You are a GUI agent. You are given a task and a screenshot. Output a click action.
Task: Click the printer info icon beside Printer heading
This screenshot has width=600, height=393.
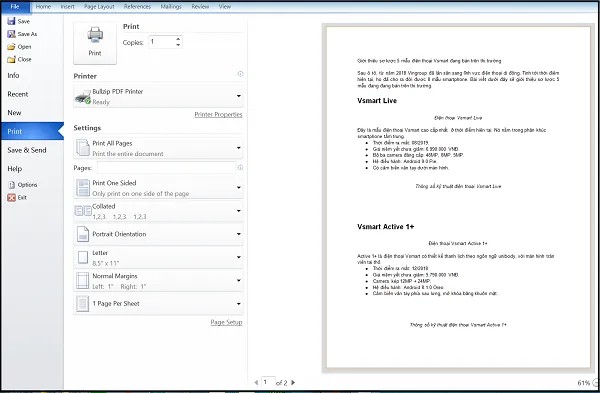click(x=240, y=74)
